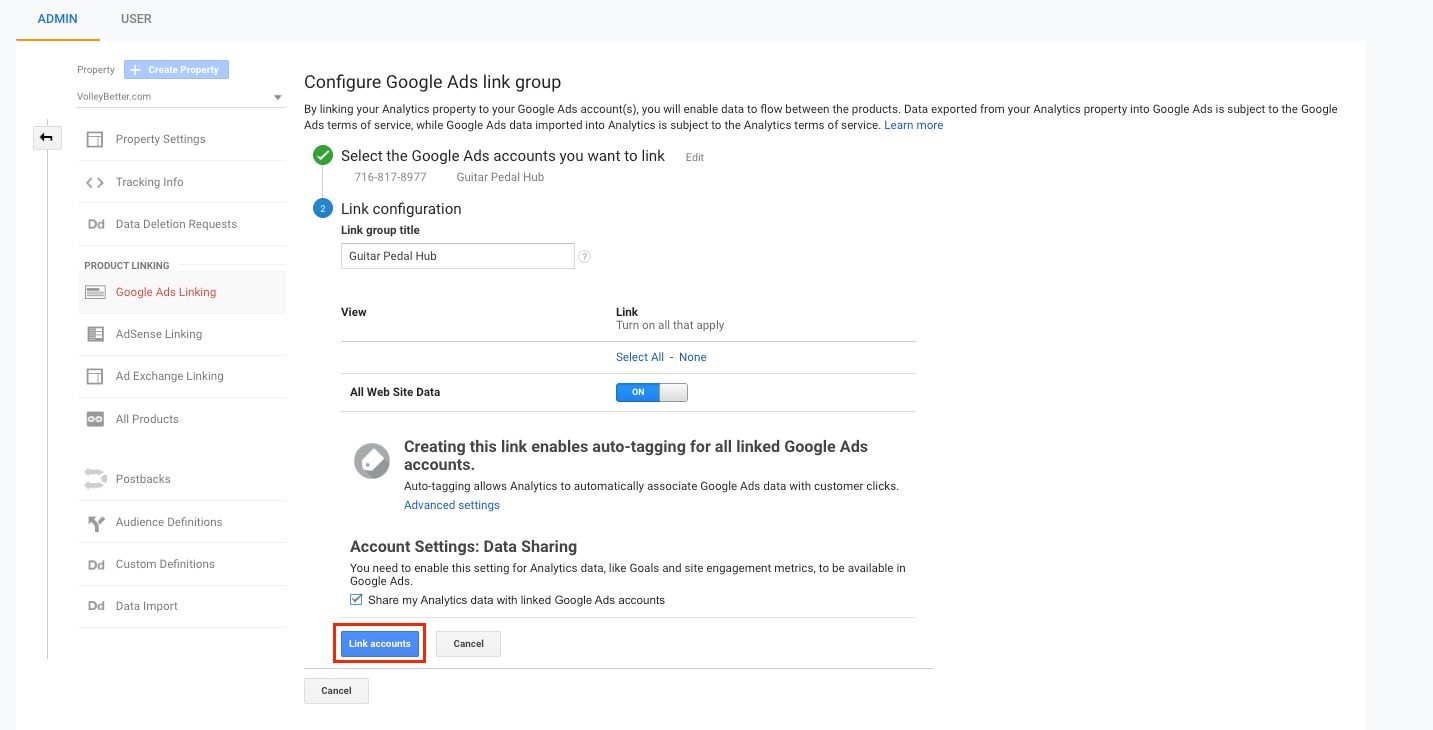Click the Dd icon beside Custom Definitions
Screen dimensions: 1433x730
point(96,564)
